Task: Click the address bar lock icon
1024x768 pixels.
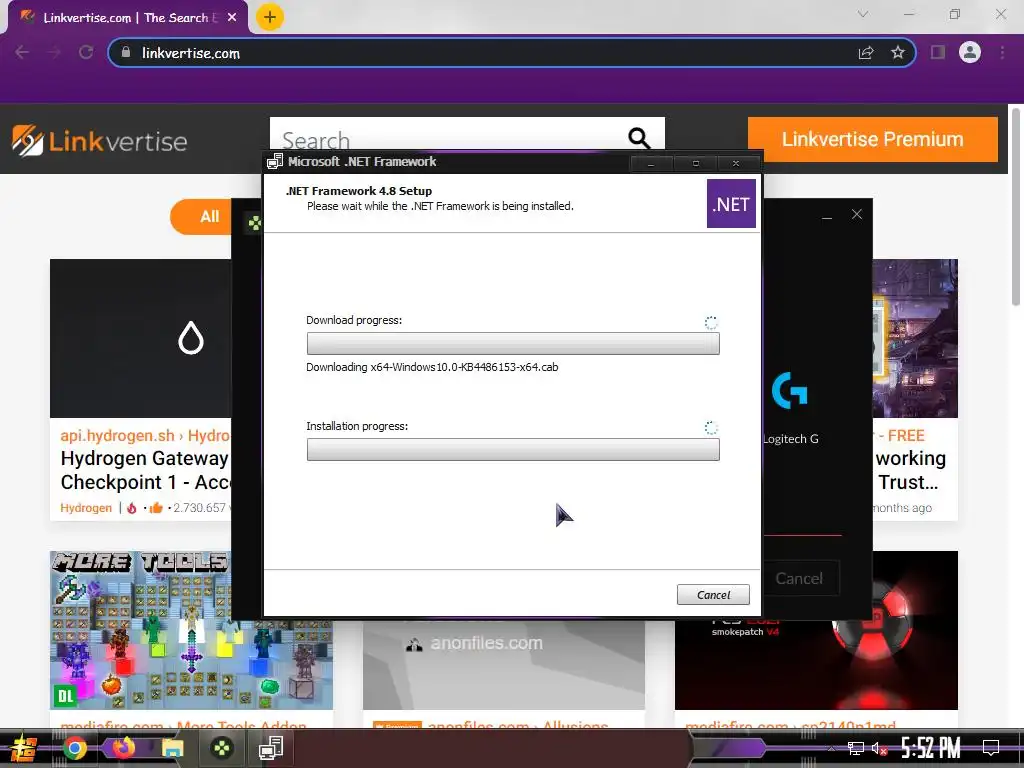Action: point(126,52)
